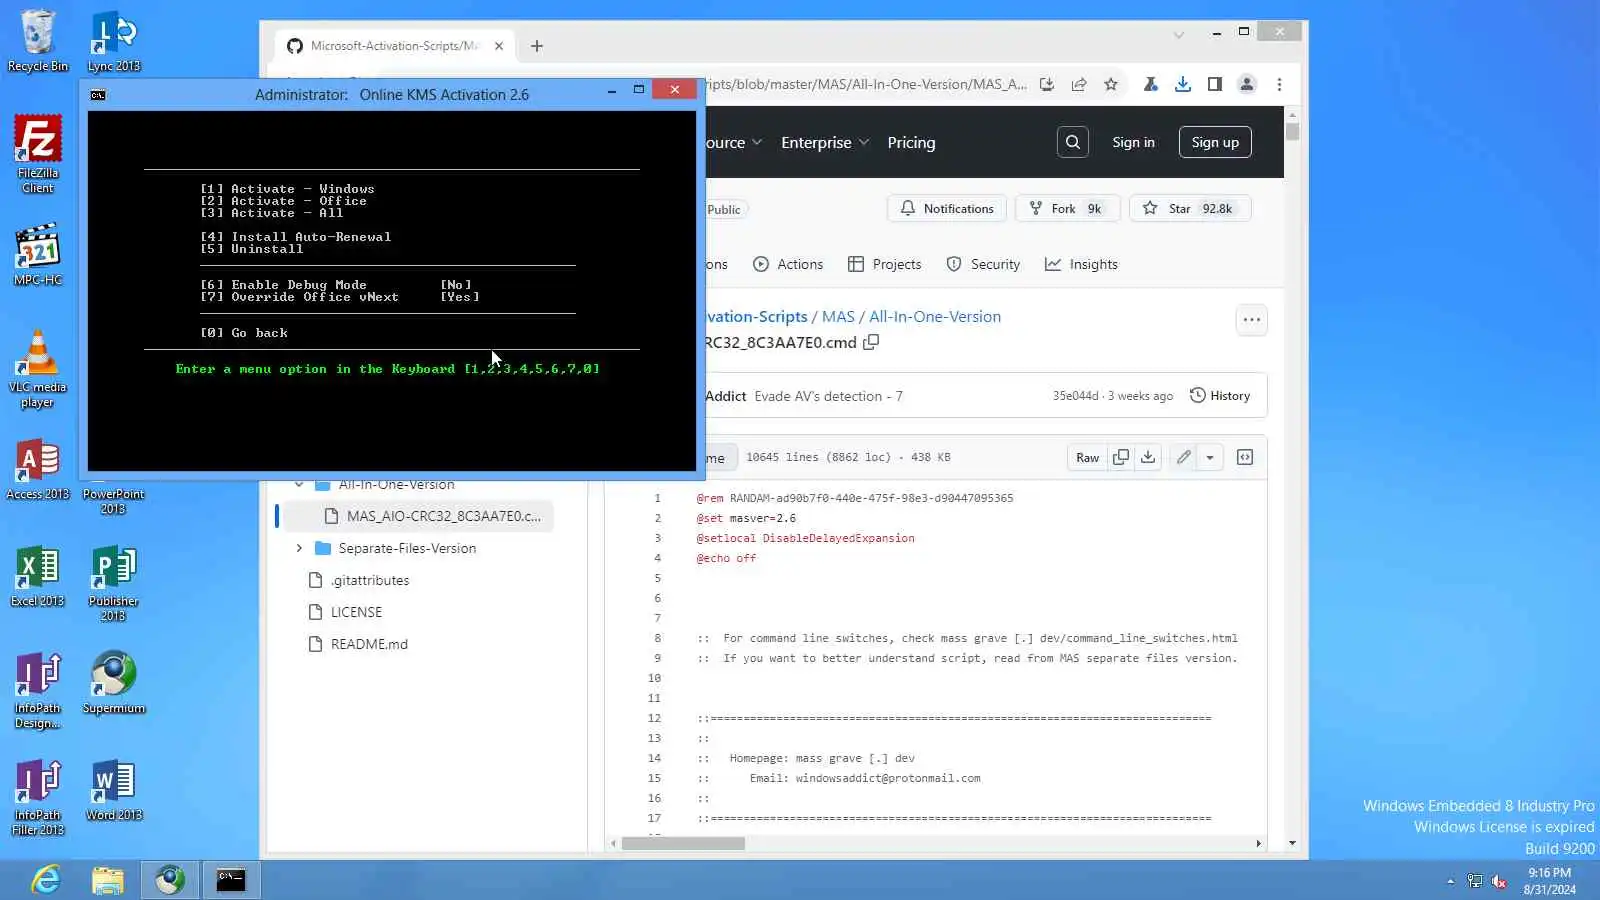The width and height of the screenshot is (1600, 900).
Task: Open the VLC media player desktop shortcut
Action: 38,369
